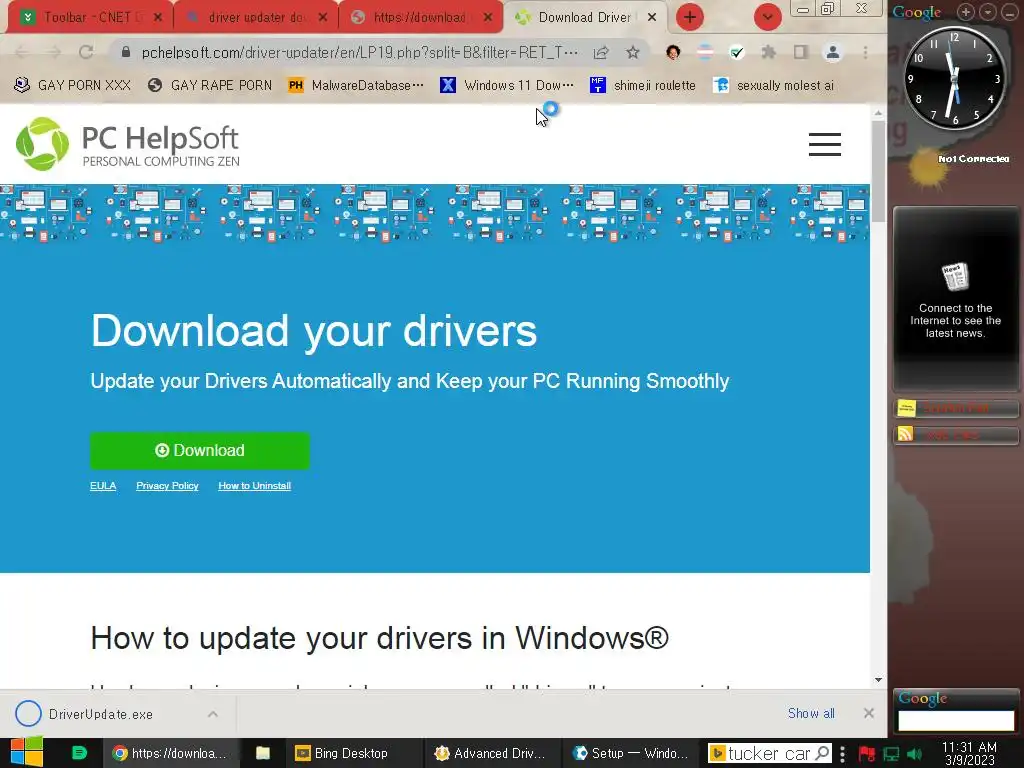The image size is (1024, 768).
Task: Click the share page icon
Action: [601, 52]
